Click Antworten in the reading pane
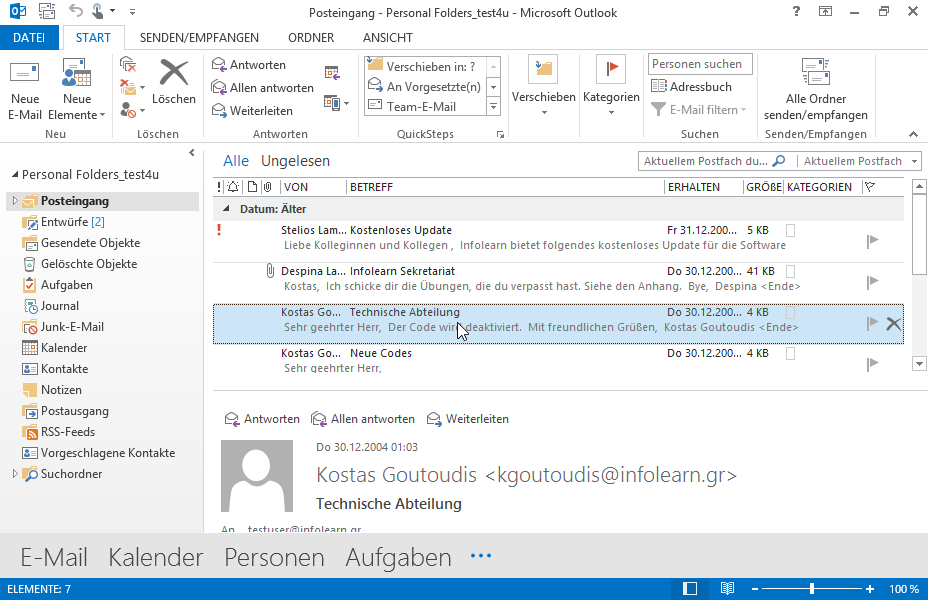Screen dimensions: 928x600 [262, 419]
